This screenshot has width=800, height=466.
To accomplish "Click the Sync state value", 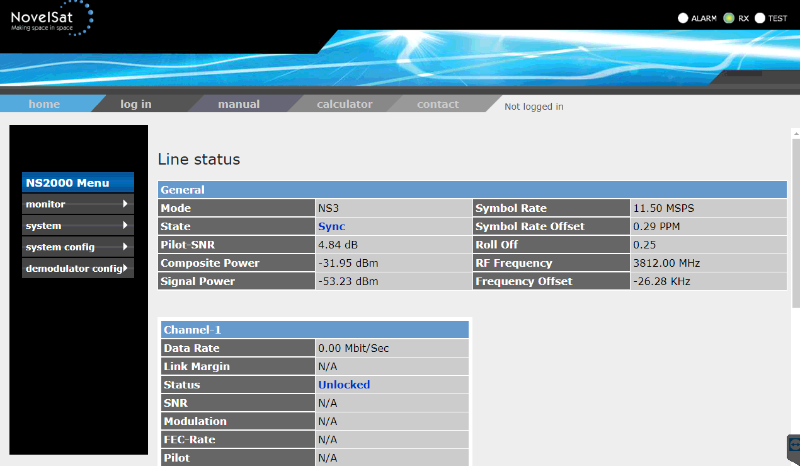I will (331, 227).
